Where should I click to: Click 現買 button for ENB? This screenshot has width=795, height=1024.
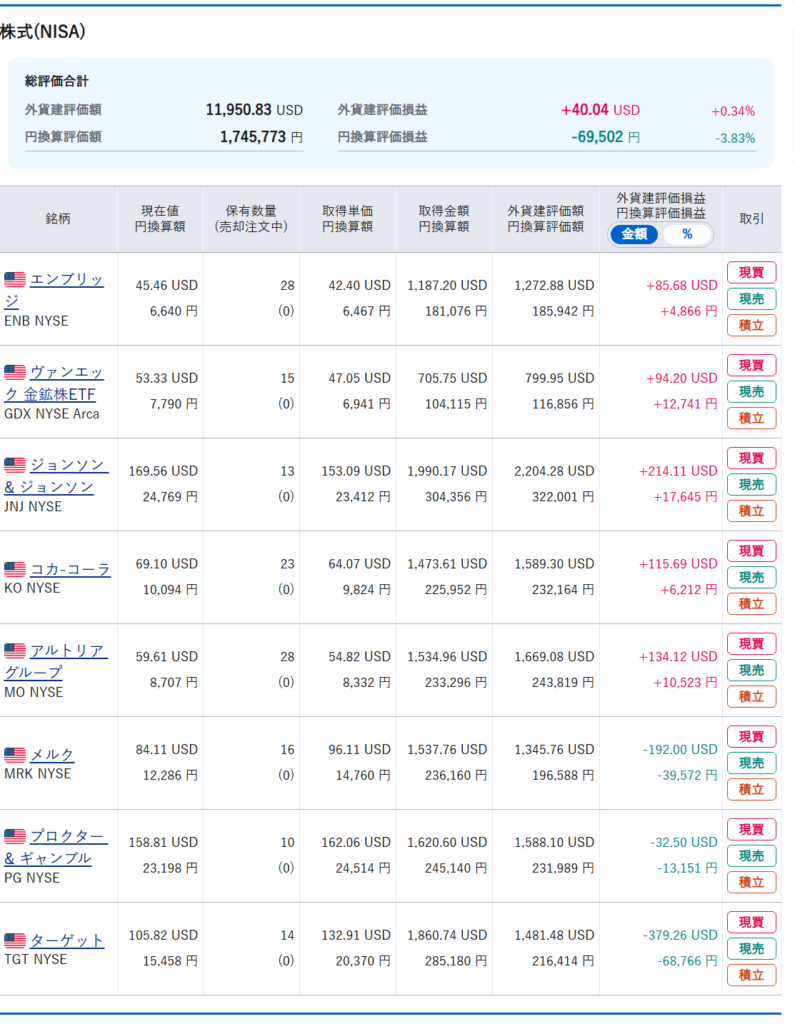coord(751,272)
